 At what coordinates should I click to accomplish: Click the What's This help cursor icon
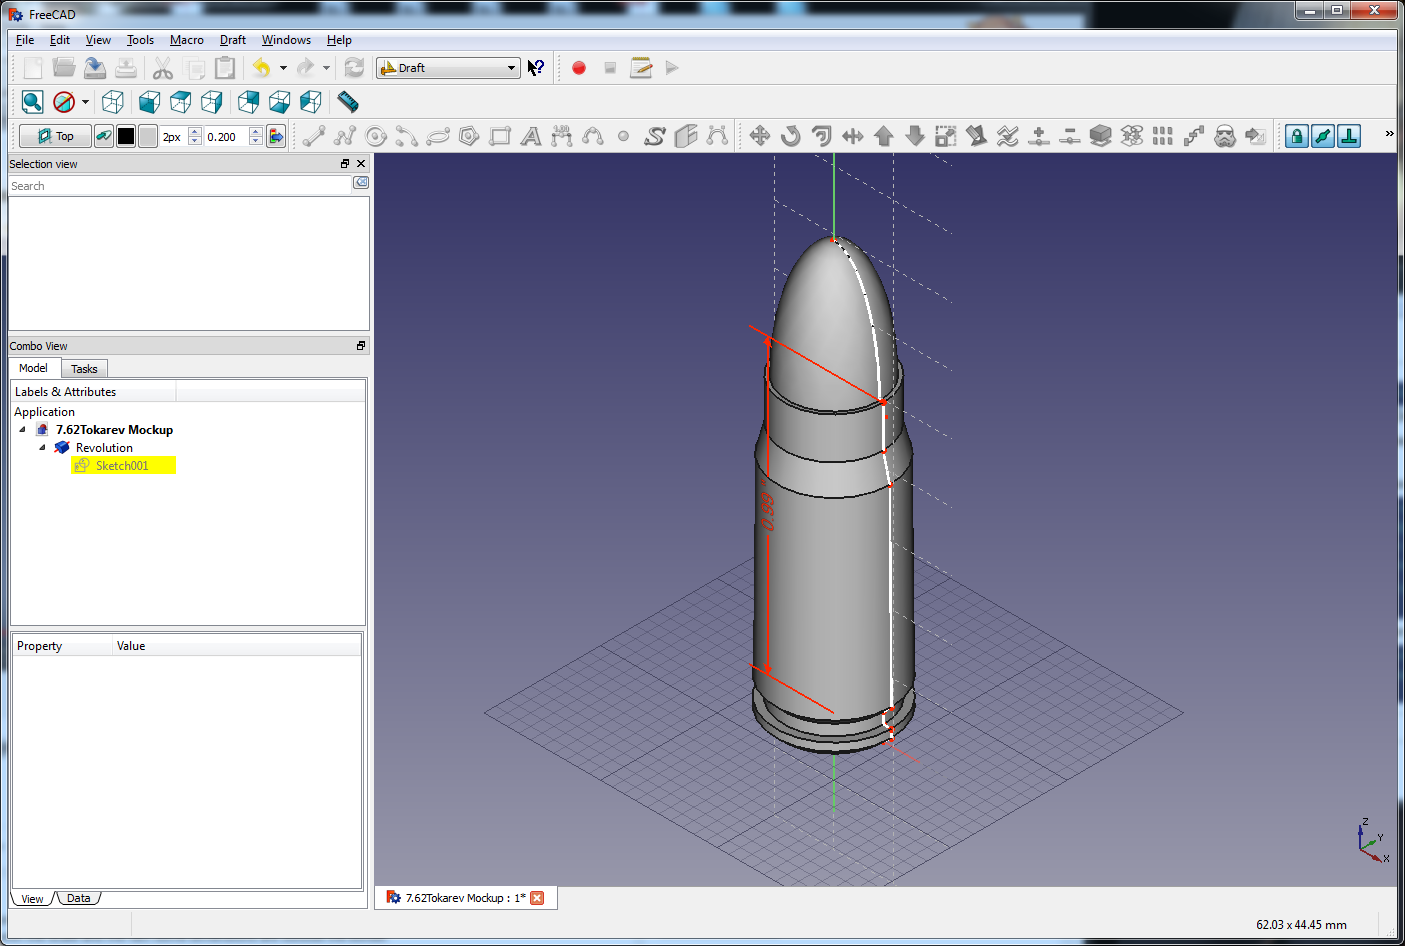536,68
